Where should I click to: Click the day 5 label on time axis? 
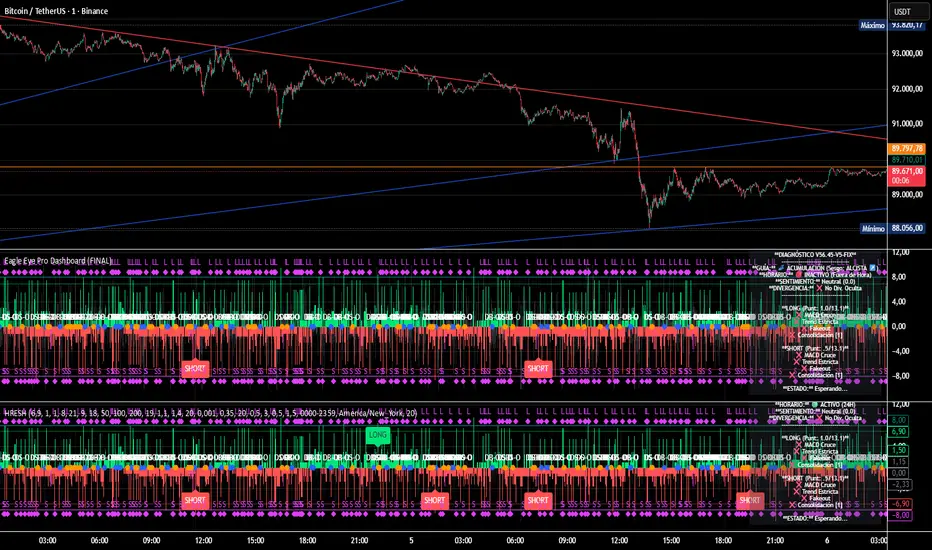pyautogui.click(x=411, y=540)
